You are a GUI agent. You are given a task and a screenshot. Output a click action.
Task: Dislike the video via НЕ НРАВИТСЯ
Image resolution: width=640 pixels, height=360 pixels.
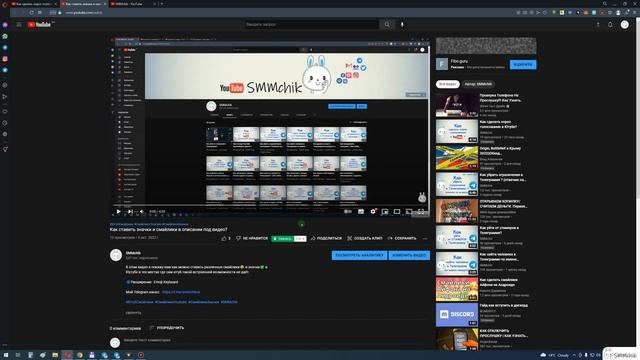[x=252, y=238]
